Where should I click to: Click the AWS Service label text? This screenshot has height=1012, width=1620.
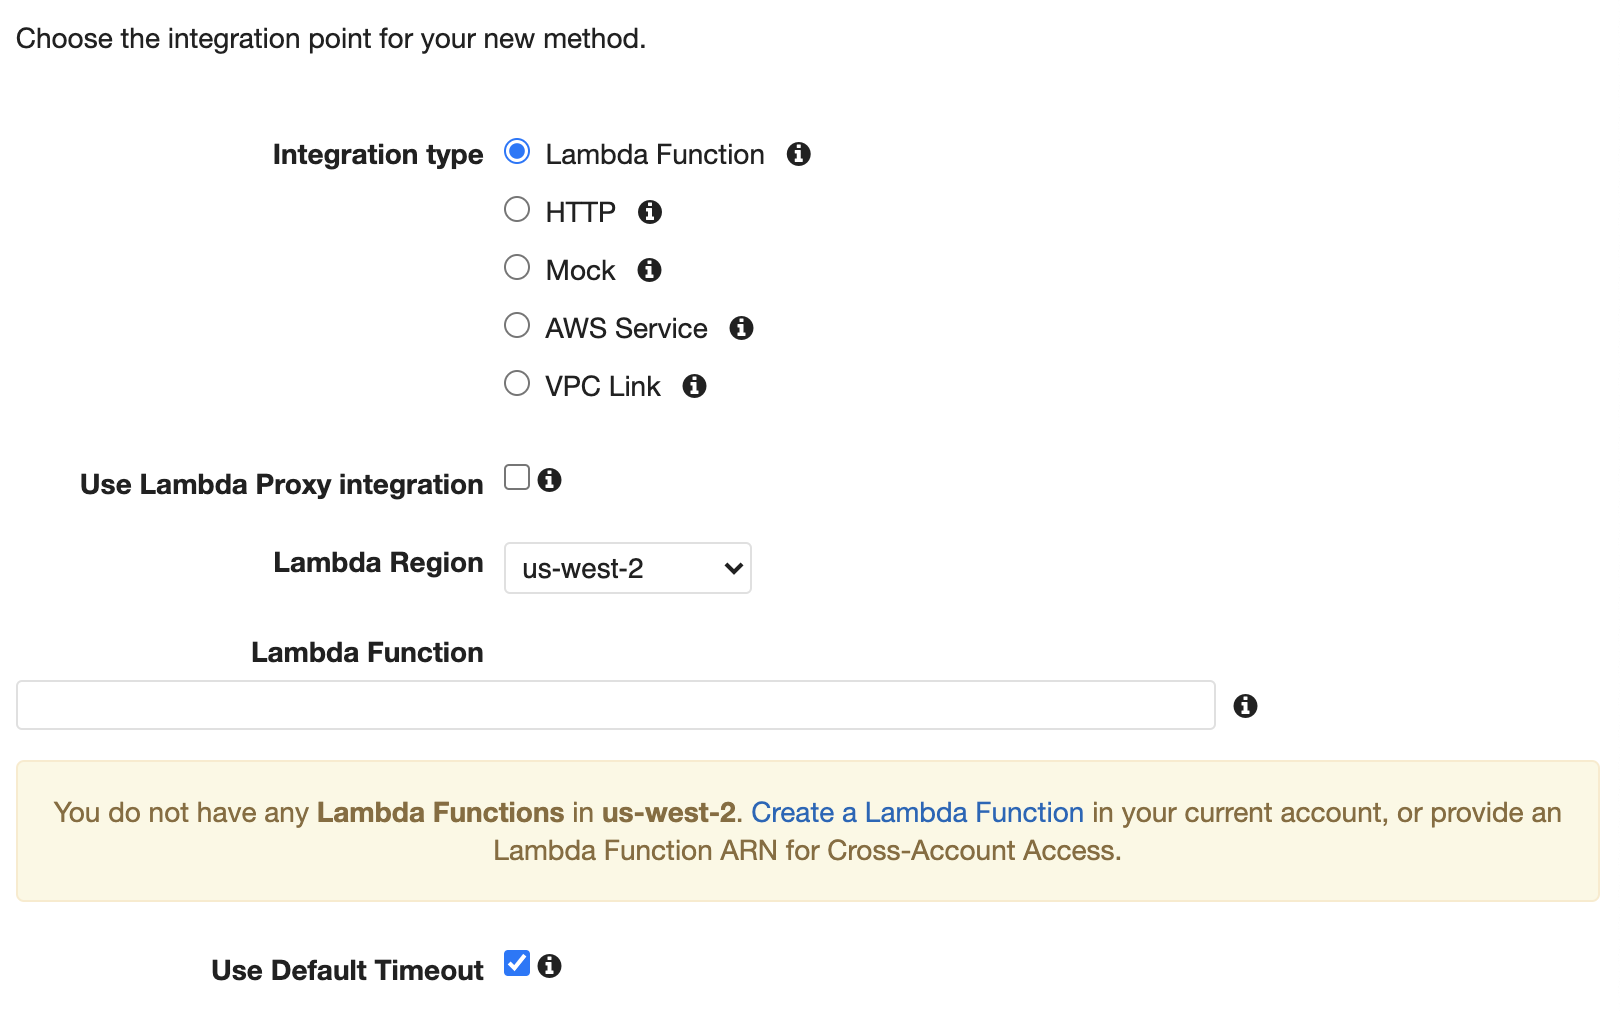click(x=626, y=328)
